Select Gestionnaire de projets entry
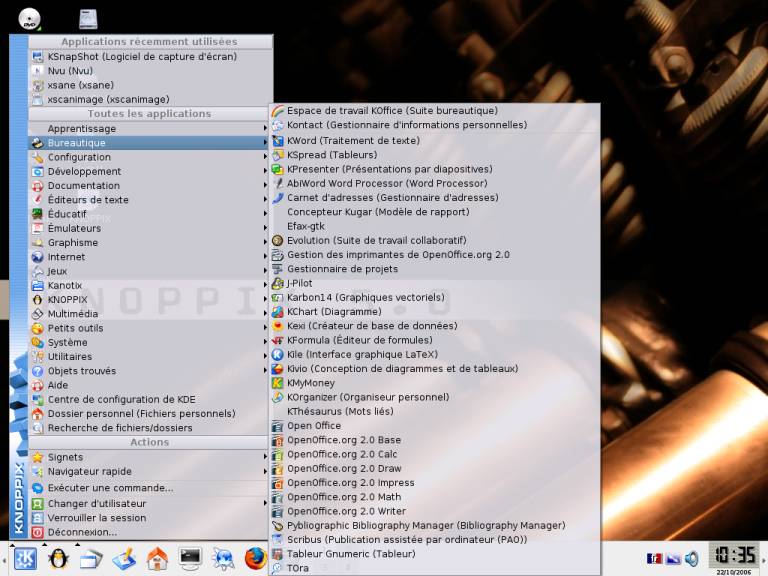Image resolution: width=768 pixels, height=576 pixels. tap(434, 269)
